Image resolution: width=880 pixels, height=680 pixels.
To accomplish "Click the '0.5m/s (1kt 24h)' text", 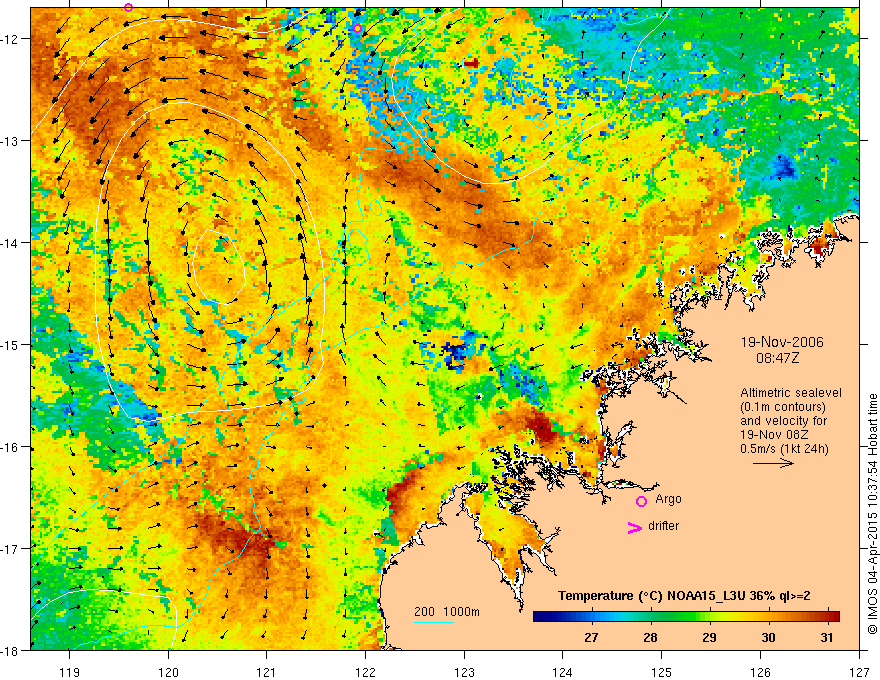I will [x=784, y=449].
